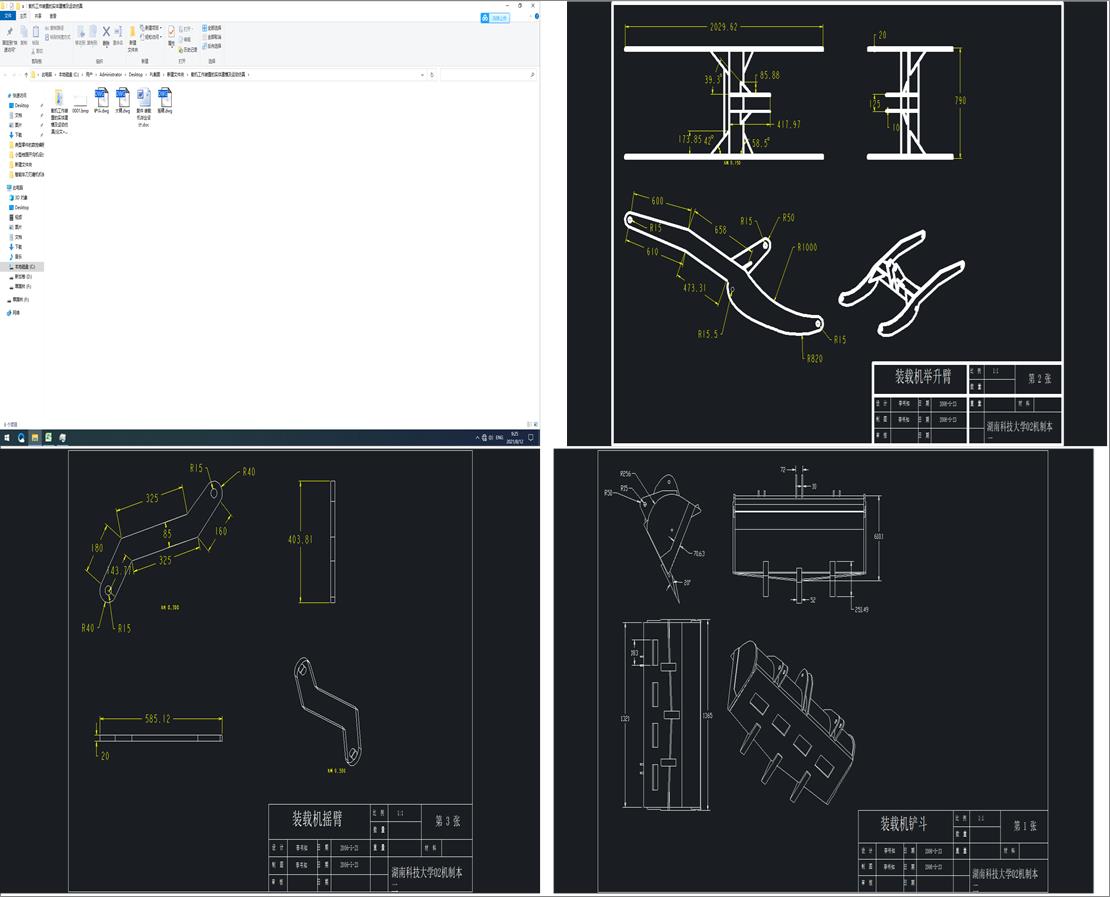Click Select none in the ribbon
Image resolution: width=1110 pixels, height=897 pixels.
click(212, 37)
